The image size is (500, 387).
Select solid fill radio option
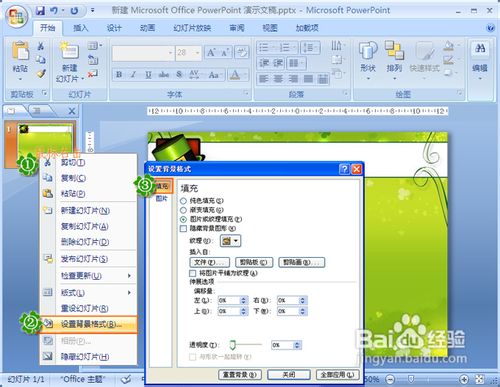pyautogui.click(x=183, y=201)
